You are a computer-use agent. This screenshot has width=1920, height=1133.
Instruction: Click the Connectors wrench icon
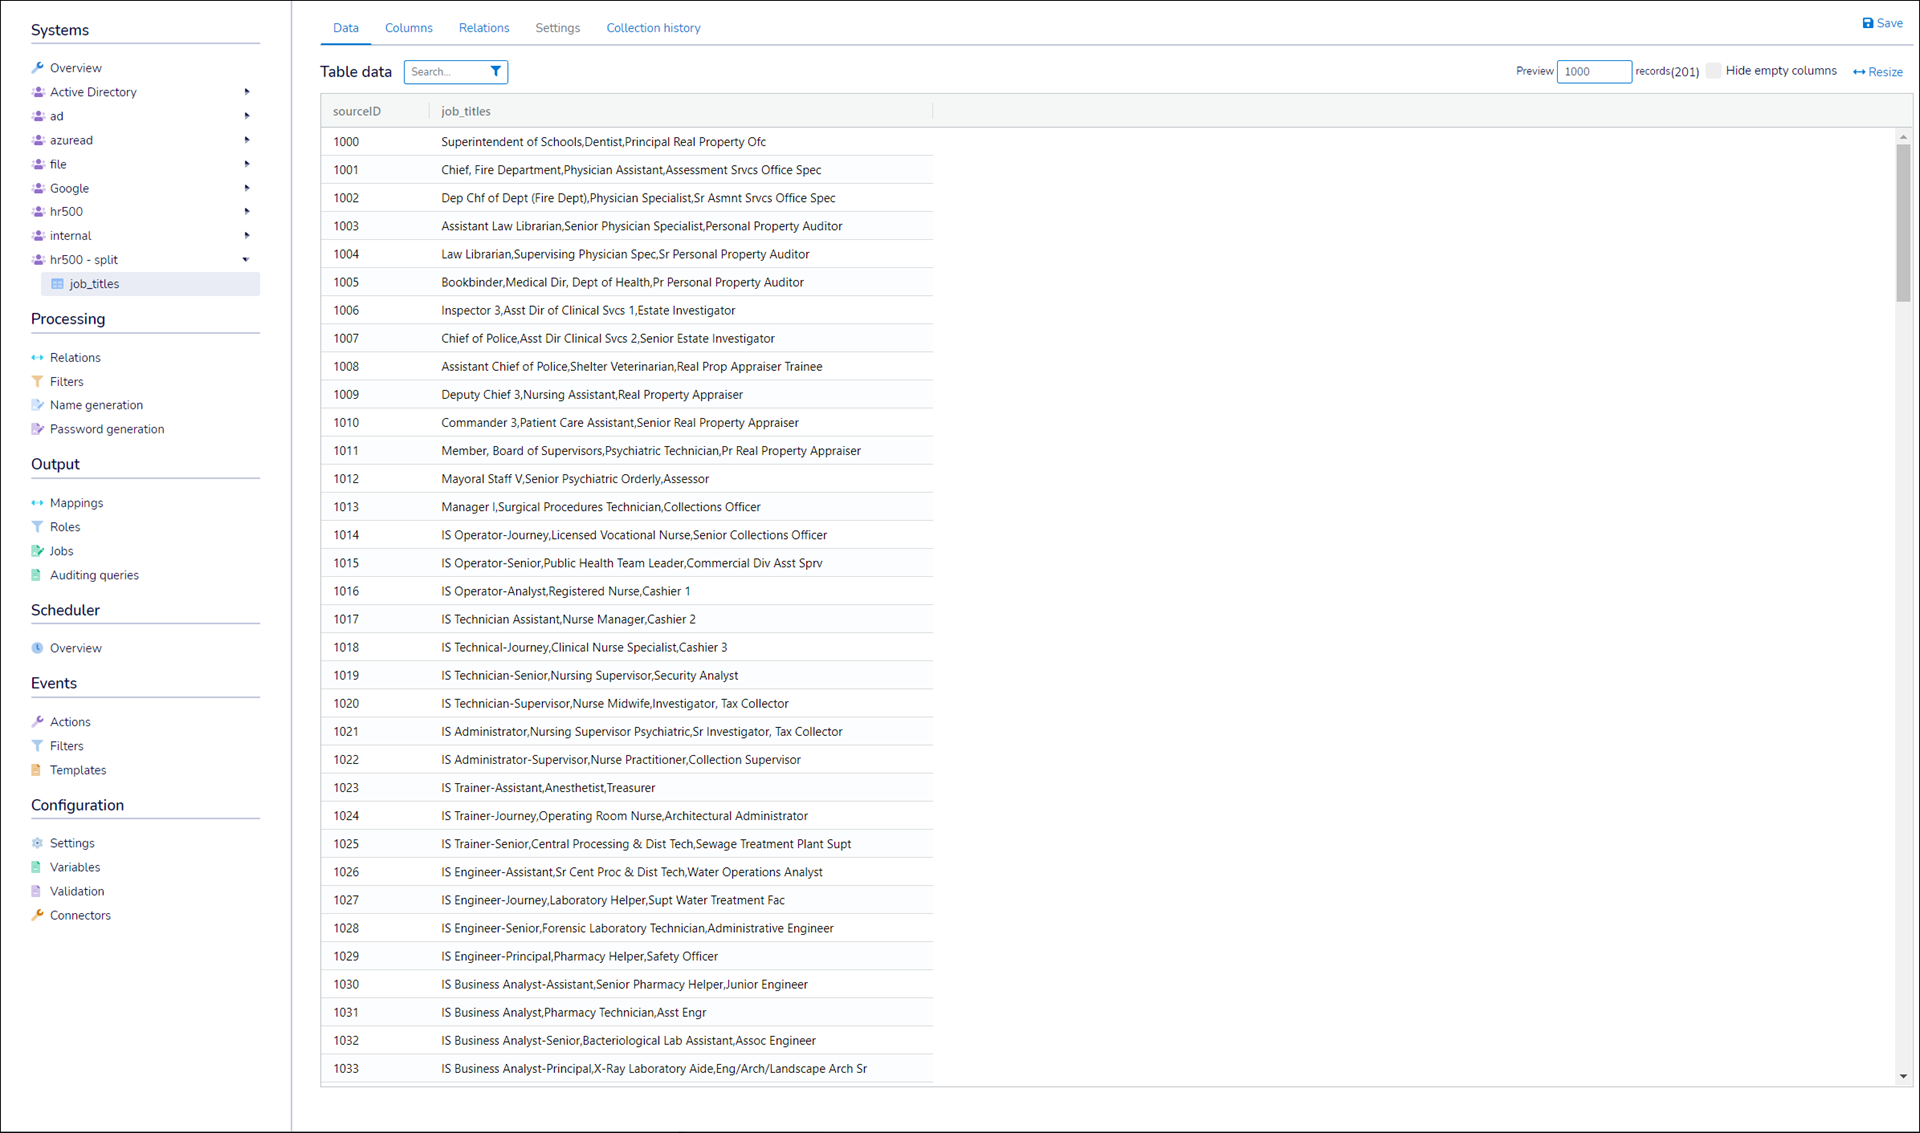tap(37, 915)
